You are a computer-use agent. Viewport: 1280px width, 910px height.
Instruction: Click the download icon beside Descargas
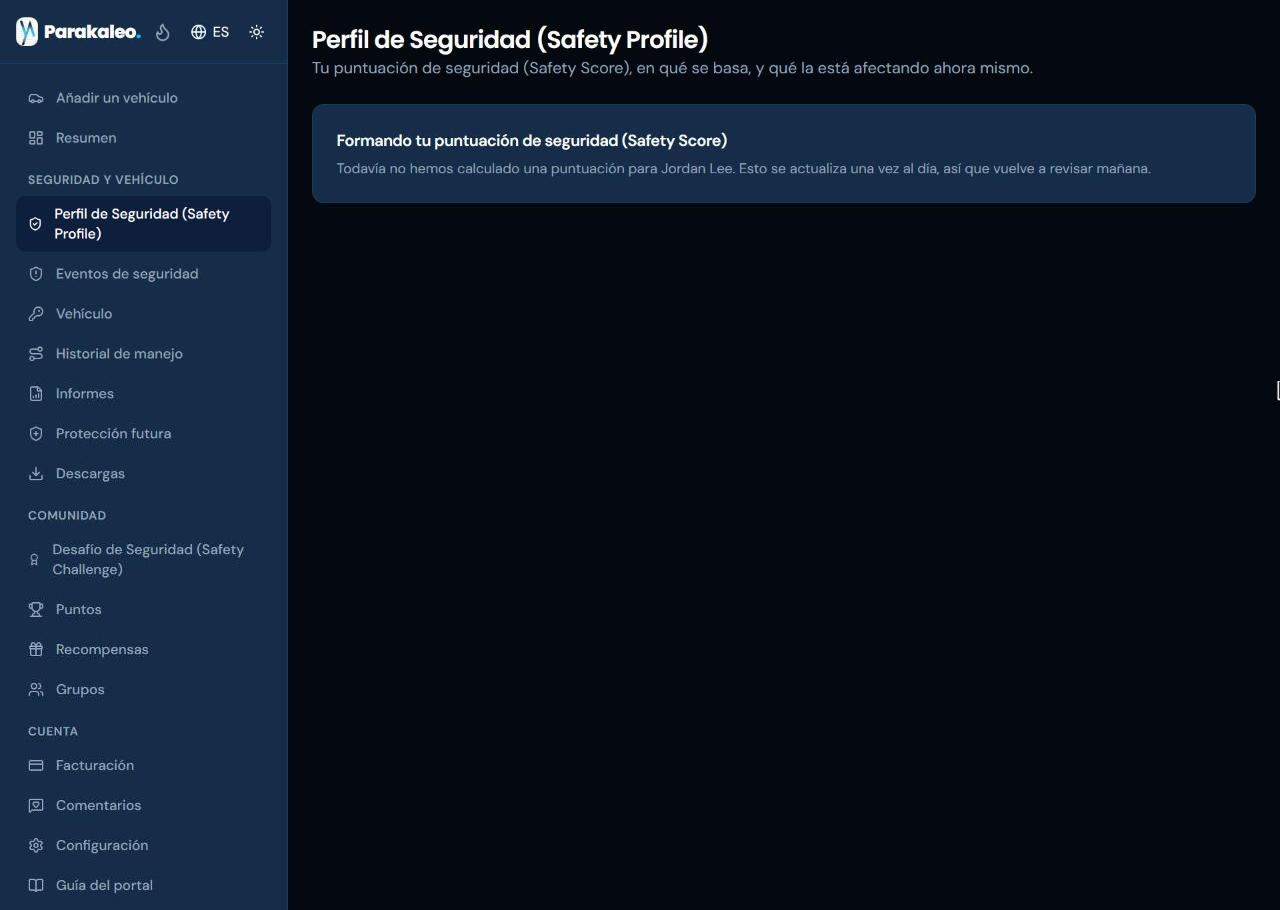coord(36,474)
